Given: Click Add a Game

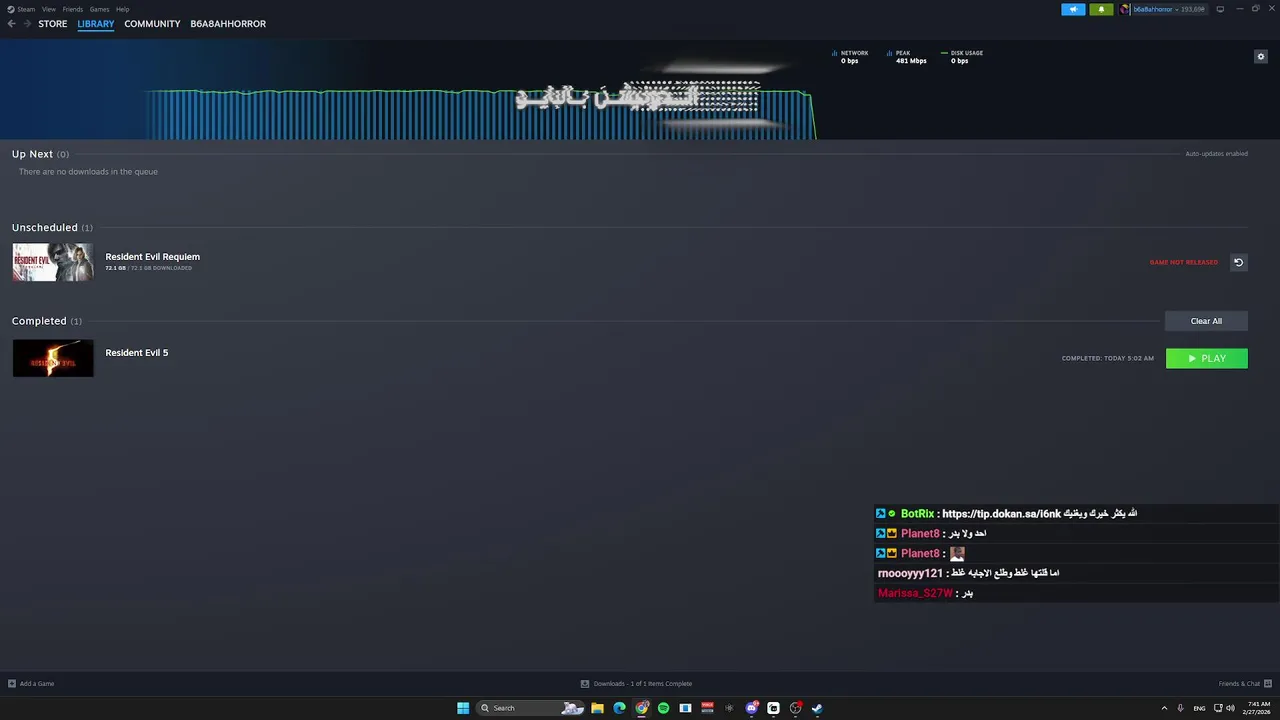Looking at the screenshot, I should pos(31,684).
